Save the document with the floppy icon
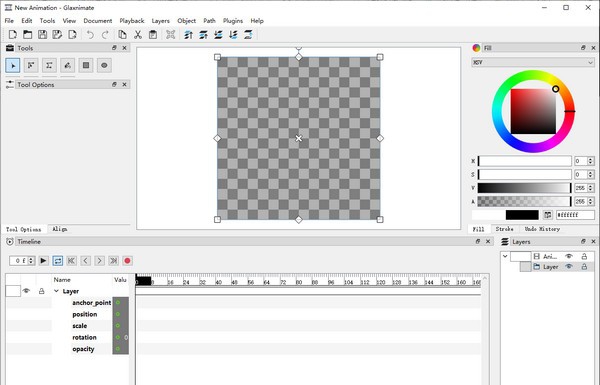 (x=42, y=35)
